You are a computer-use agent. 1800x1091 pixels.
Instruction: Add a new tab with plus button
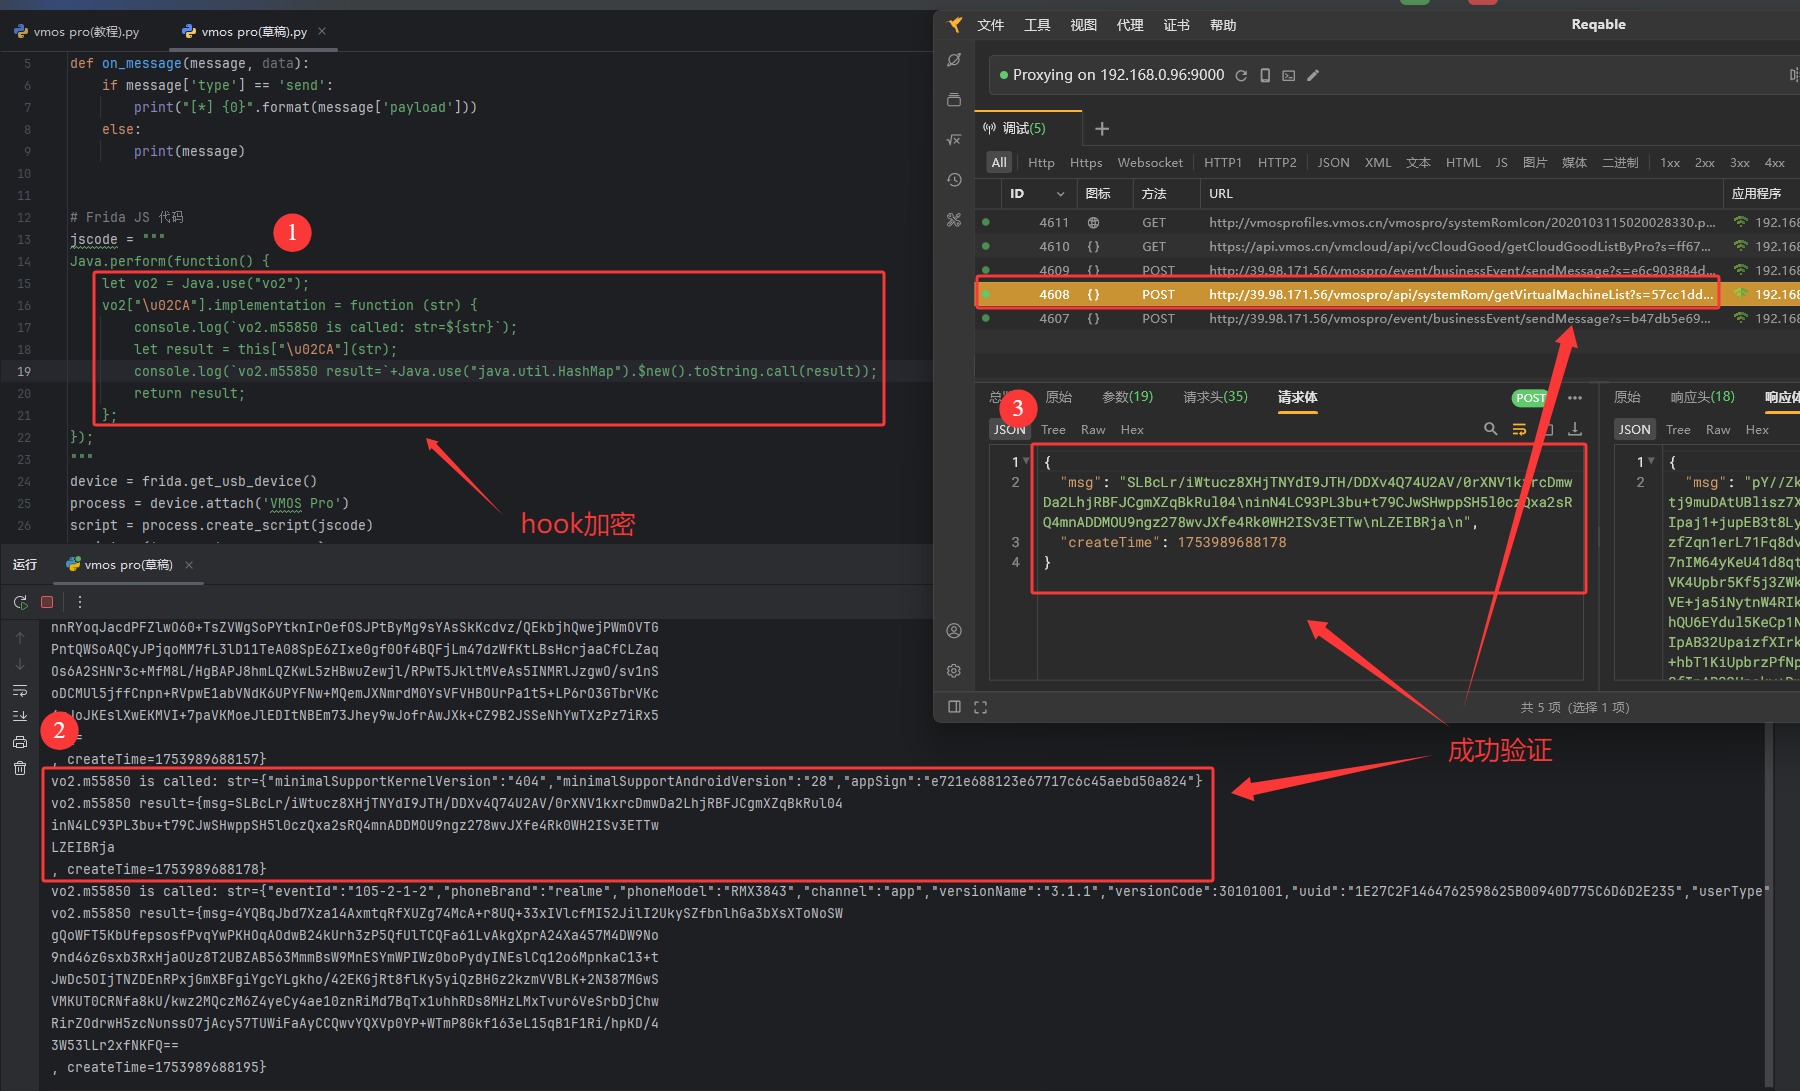pos(1102,128)
